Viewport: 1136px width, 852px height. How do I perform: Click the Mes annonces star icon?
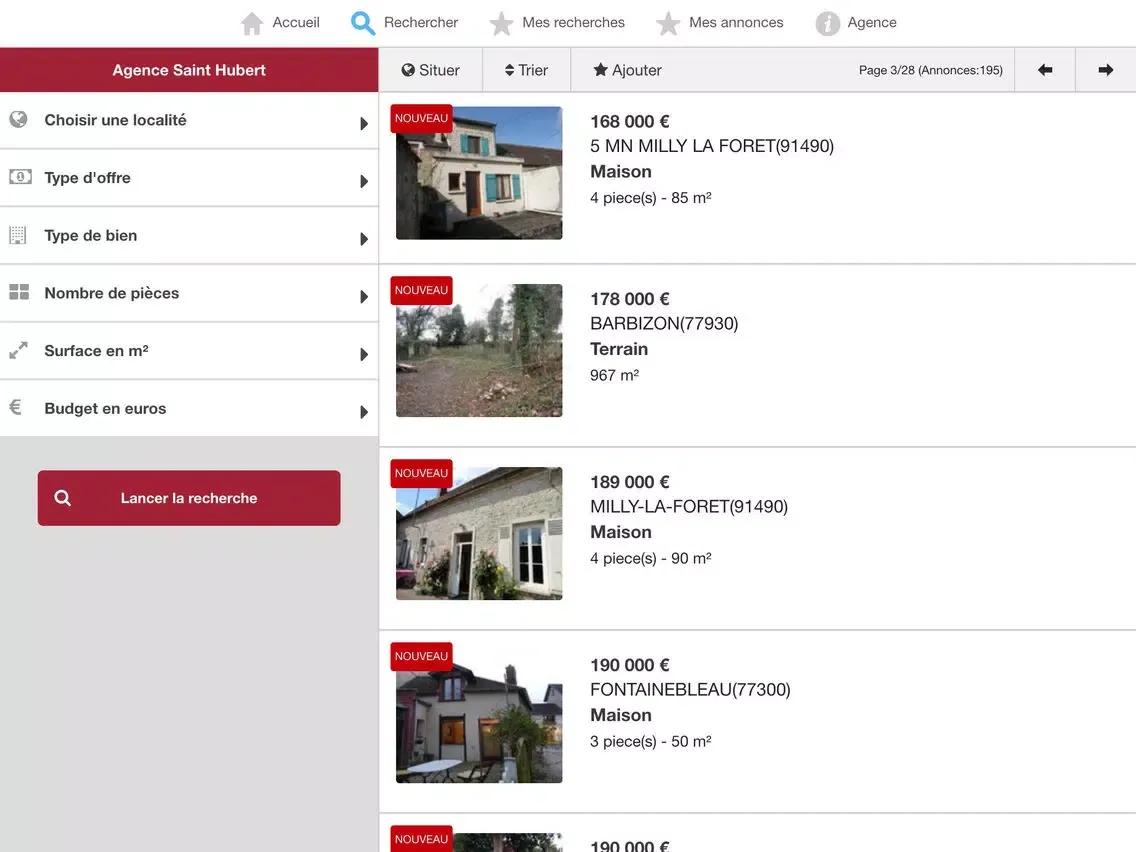tap(667, 23)
